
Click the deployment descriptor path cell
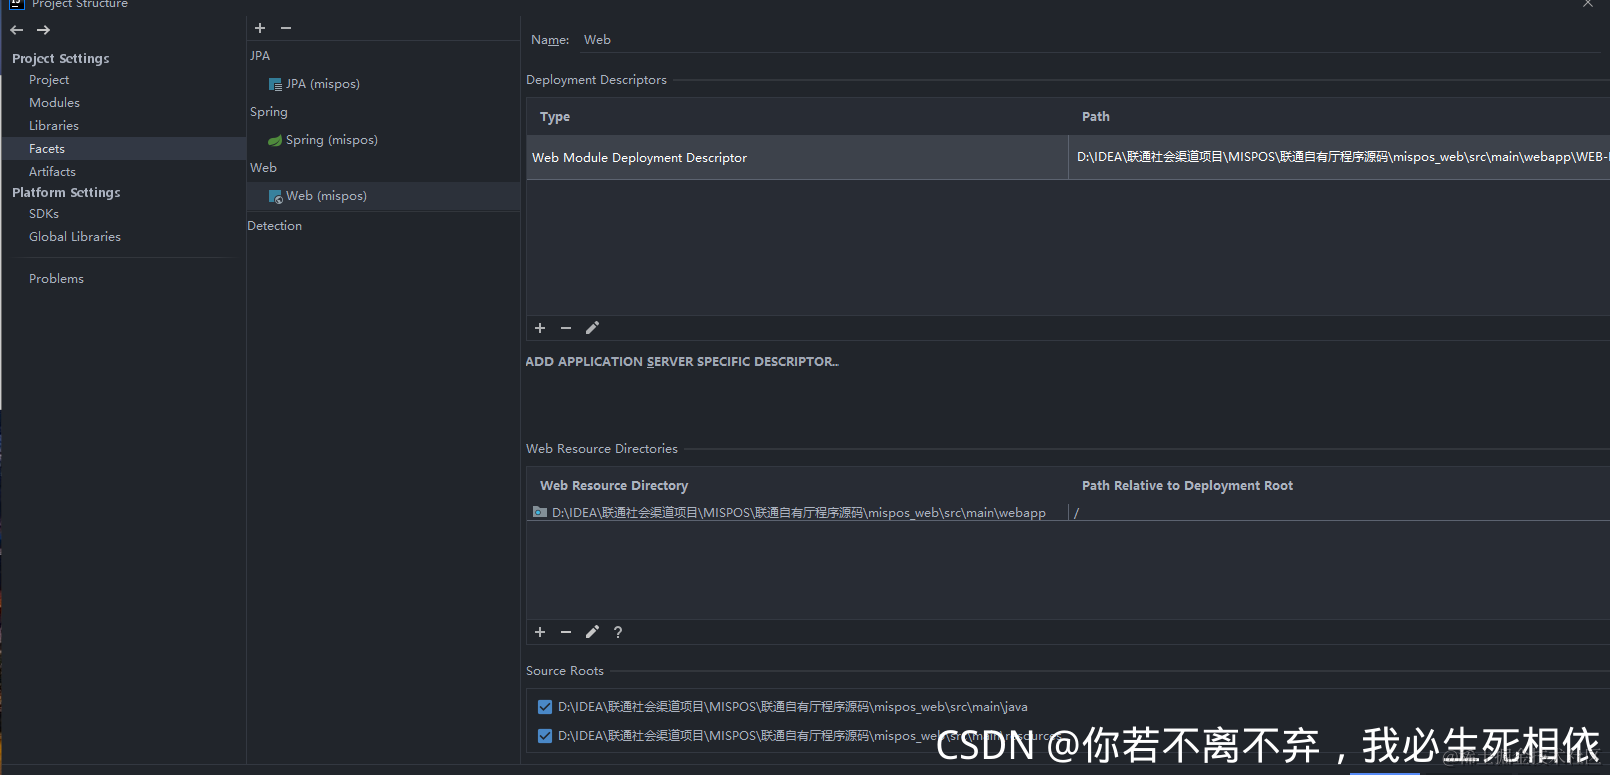(x=1339, y=158)
